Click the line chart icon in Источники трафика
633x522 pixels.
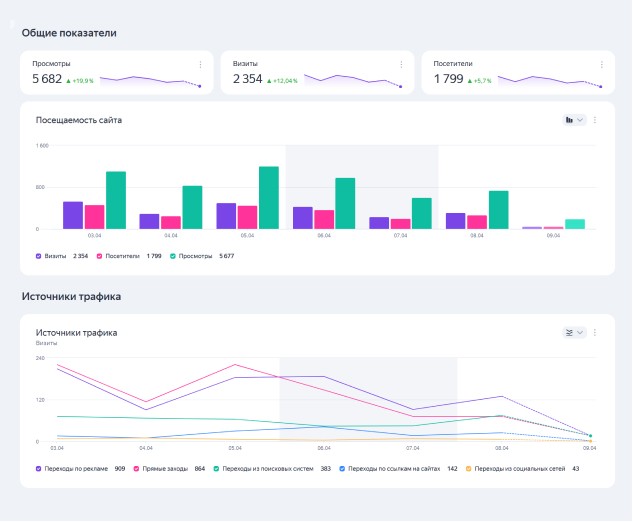(x=569, y=332)
